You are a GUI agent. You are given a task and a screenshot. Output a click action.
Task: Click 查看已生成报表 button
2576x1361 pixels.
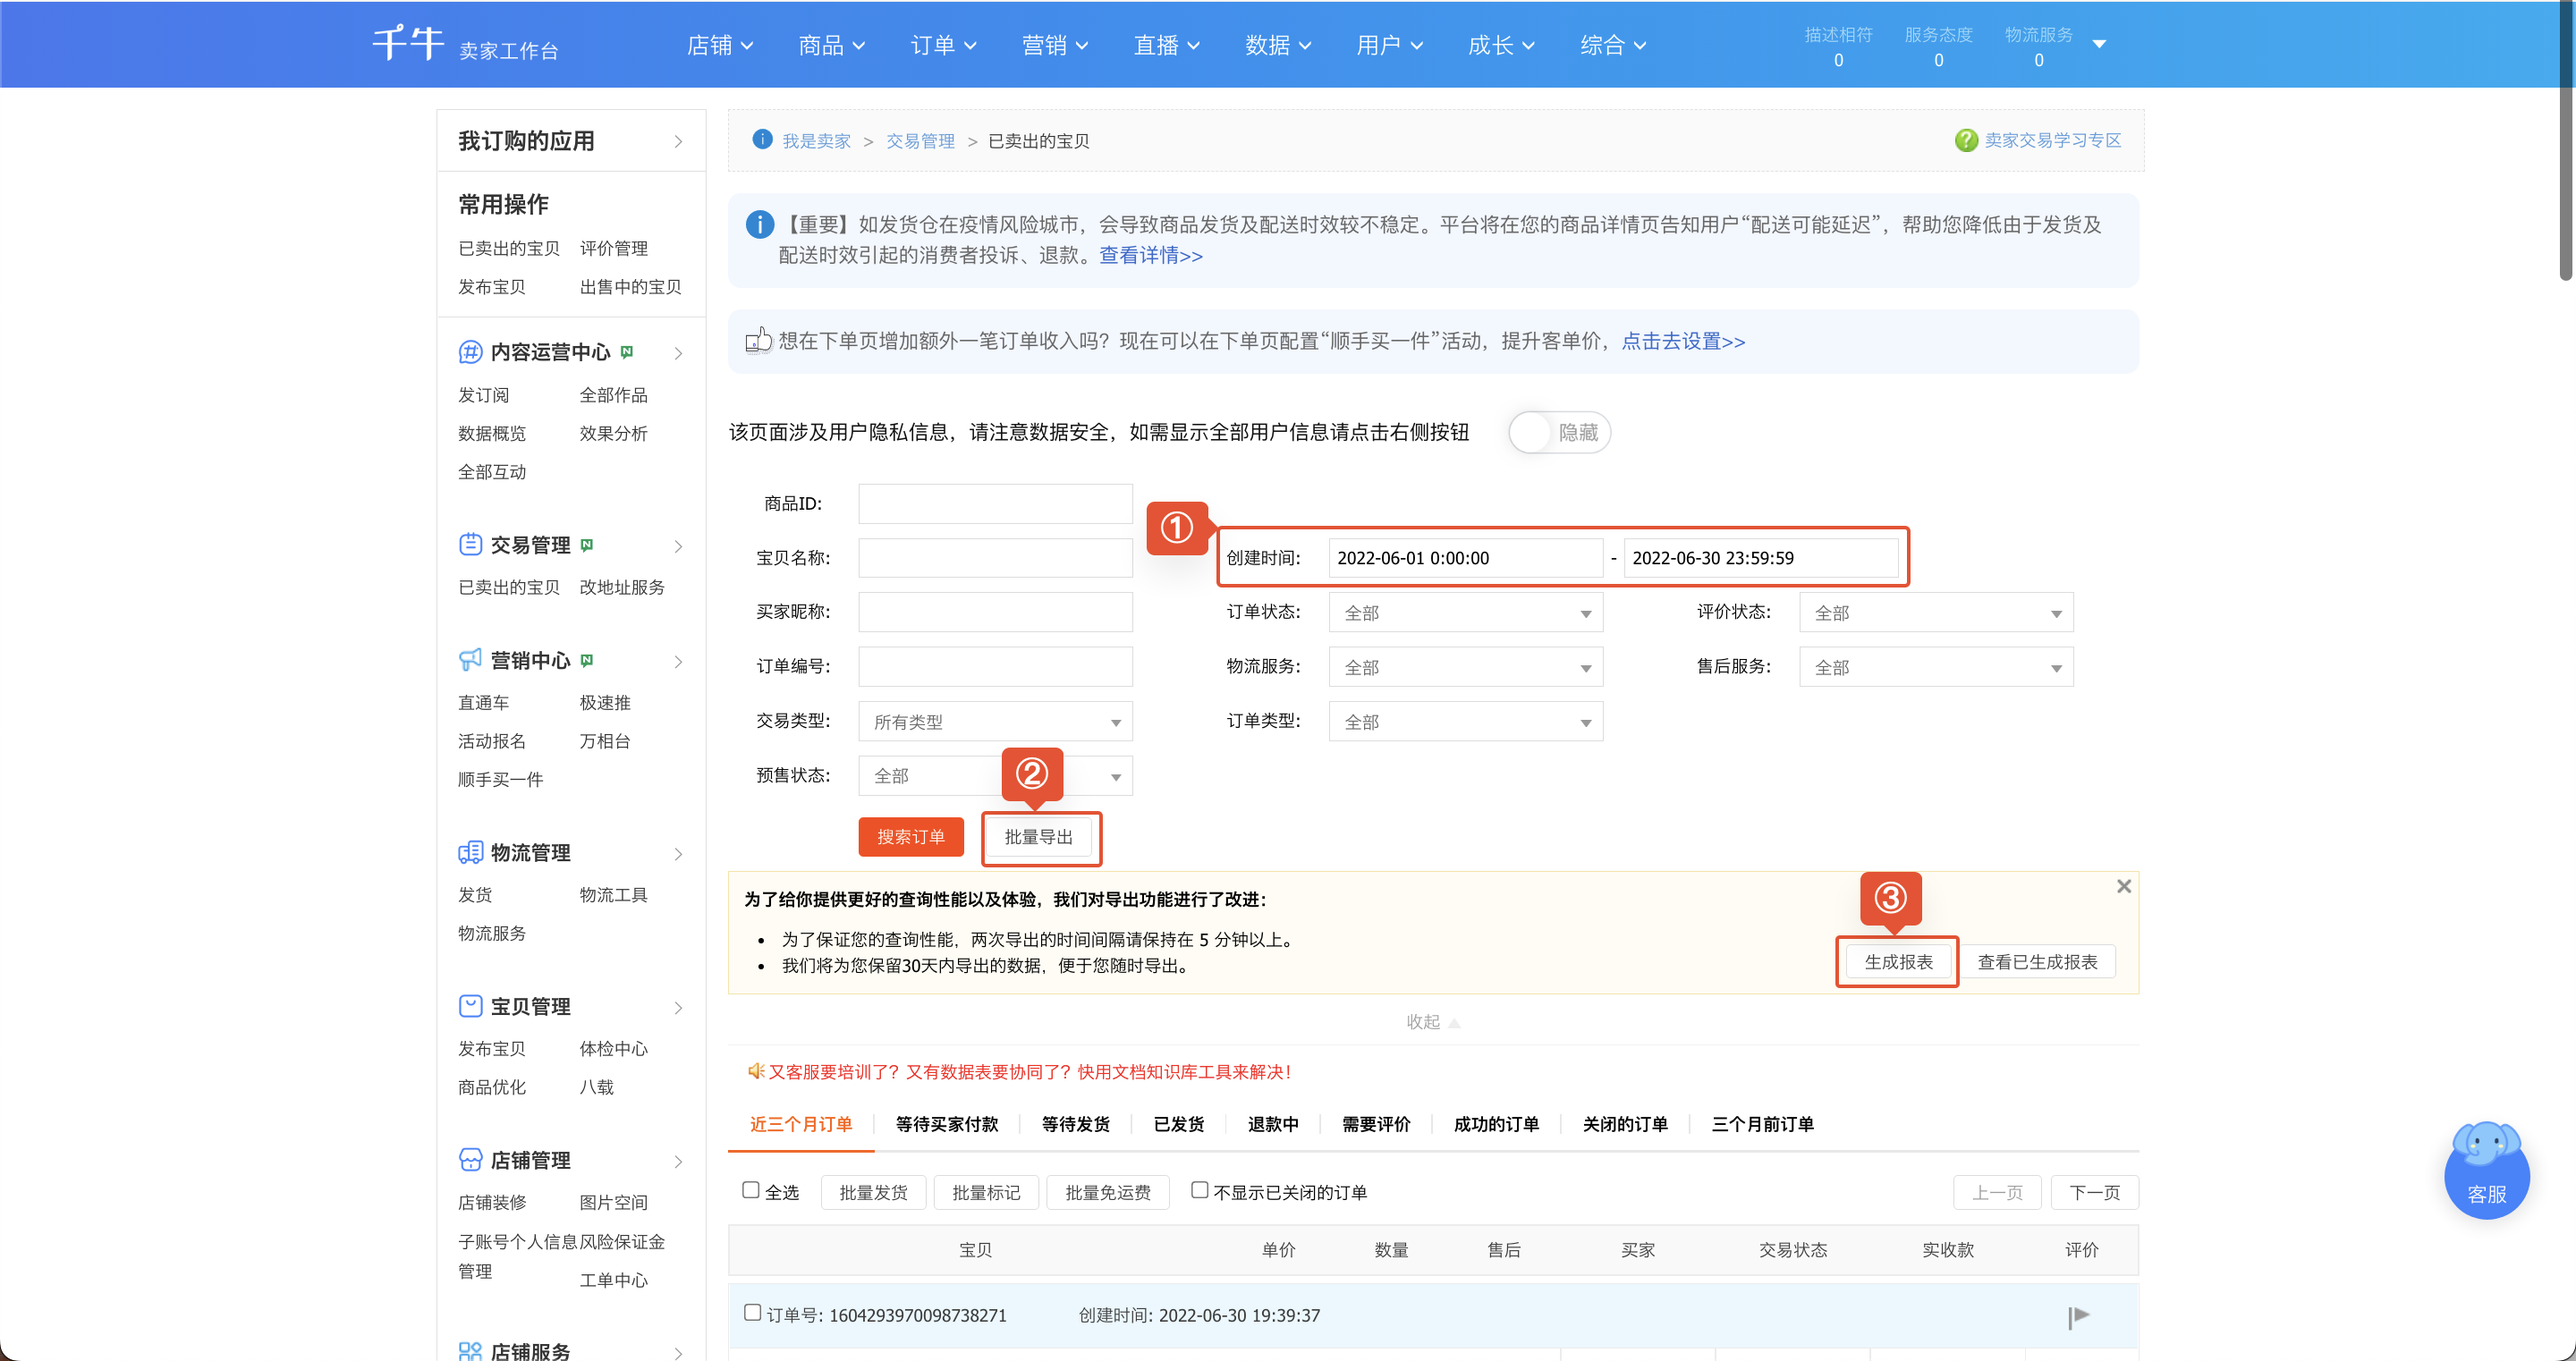click(2037, 962)
